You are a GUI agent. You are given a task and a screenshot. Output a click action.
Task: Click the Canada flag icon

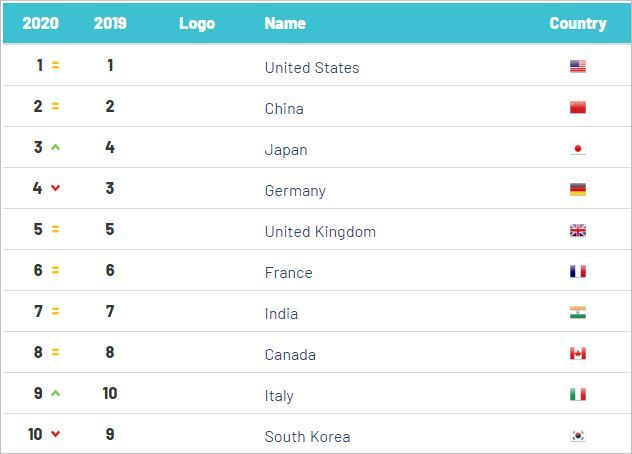[x=578, y=354]
